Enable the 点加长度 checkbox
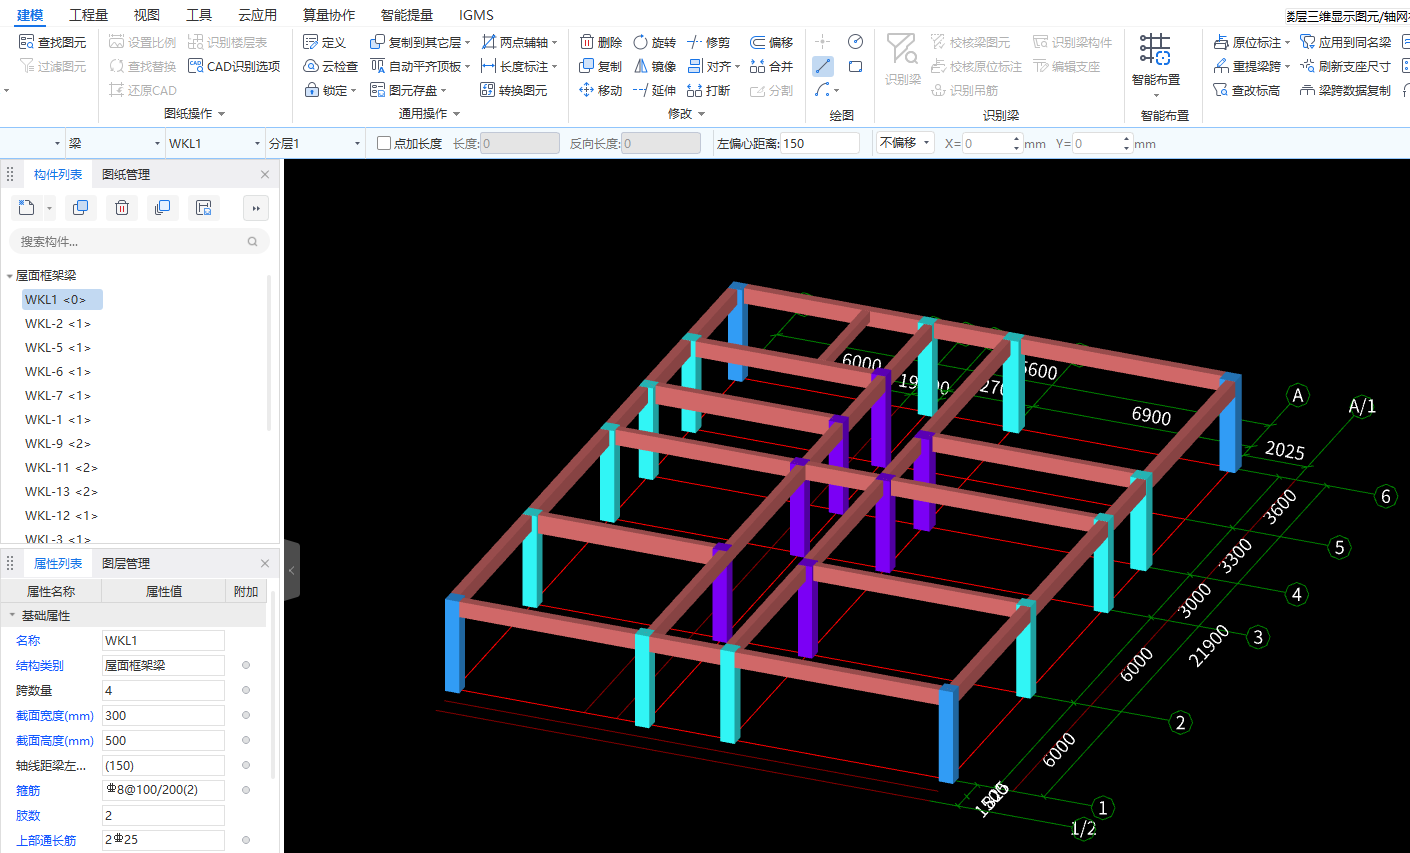 tap(384, 143)
